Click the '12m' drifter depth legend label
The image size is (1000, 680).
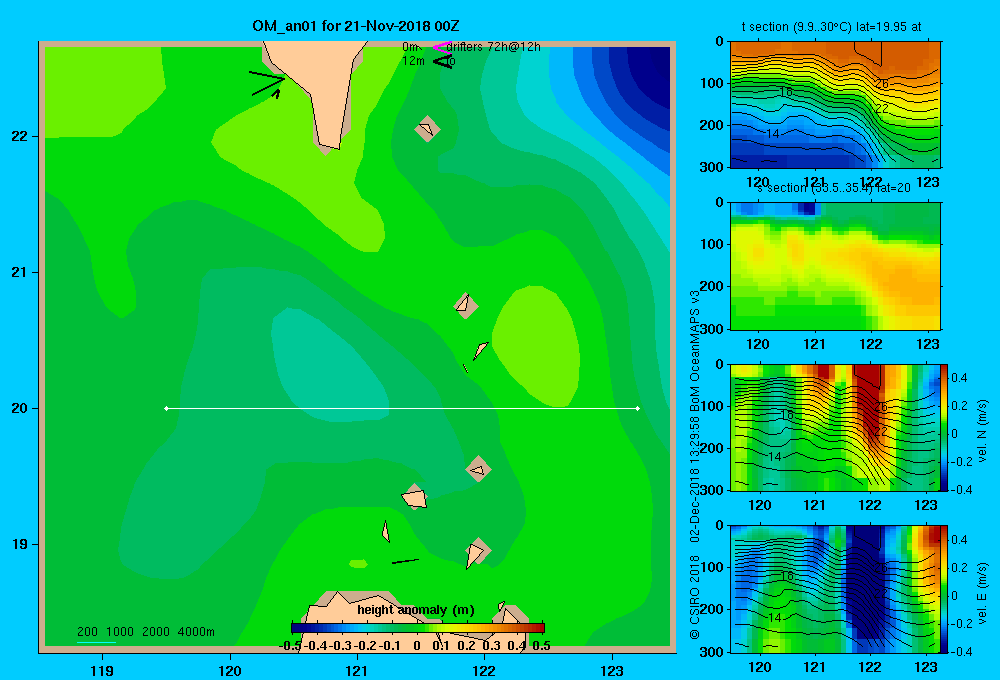(413, 61)
